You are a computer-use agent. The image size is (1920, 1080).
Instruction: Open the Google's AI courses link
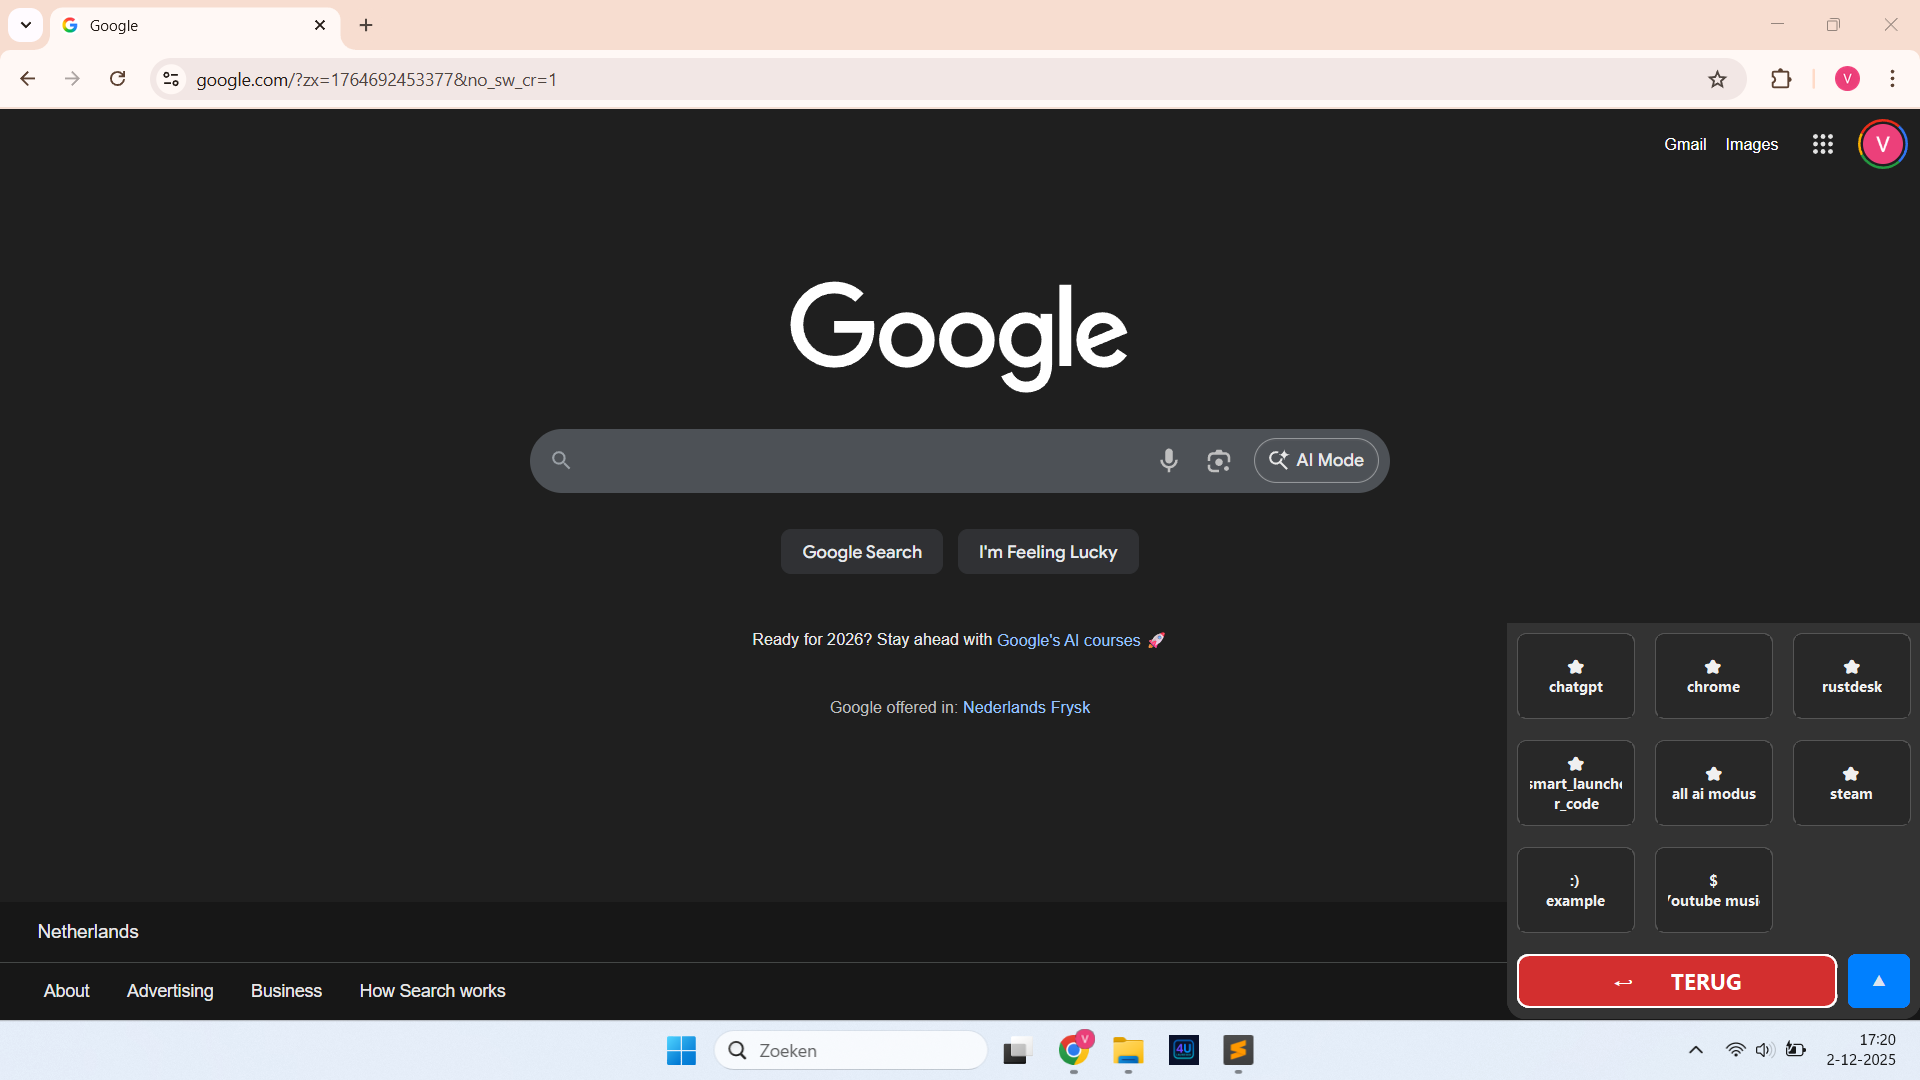[1068, 640]
